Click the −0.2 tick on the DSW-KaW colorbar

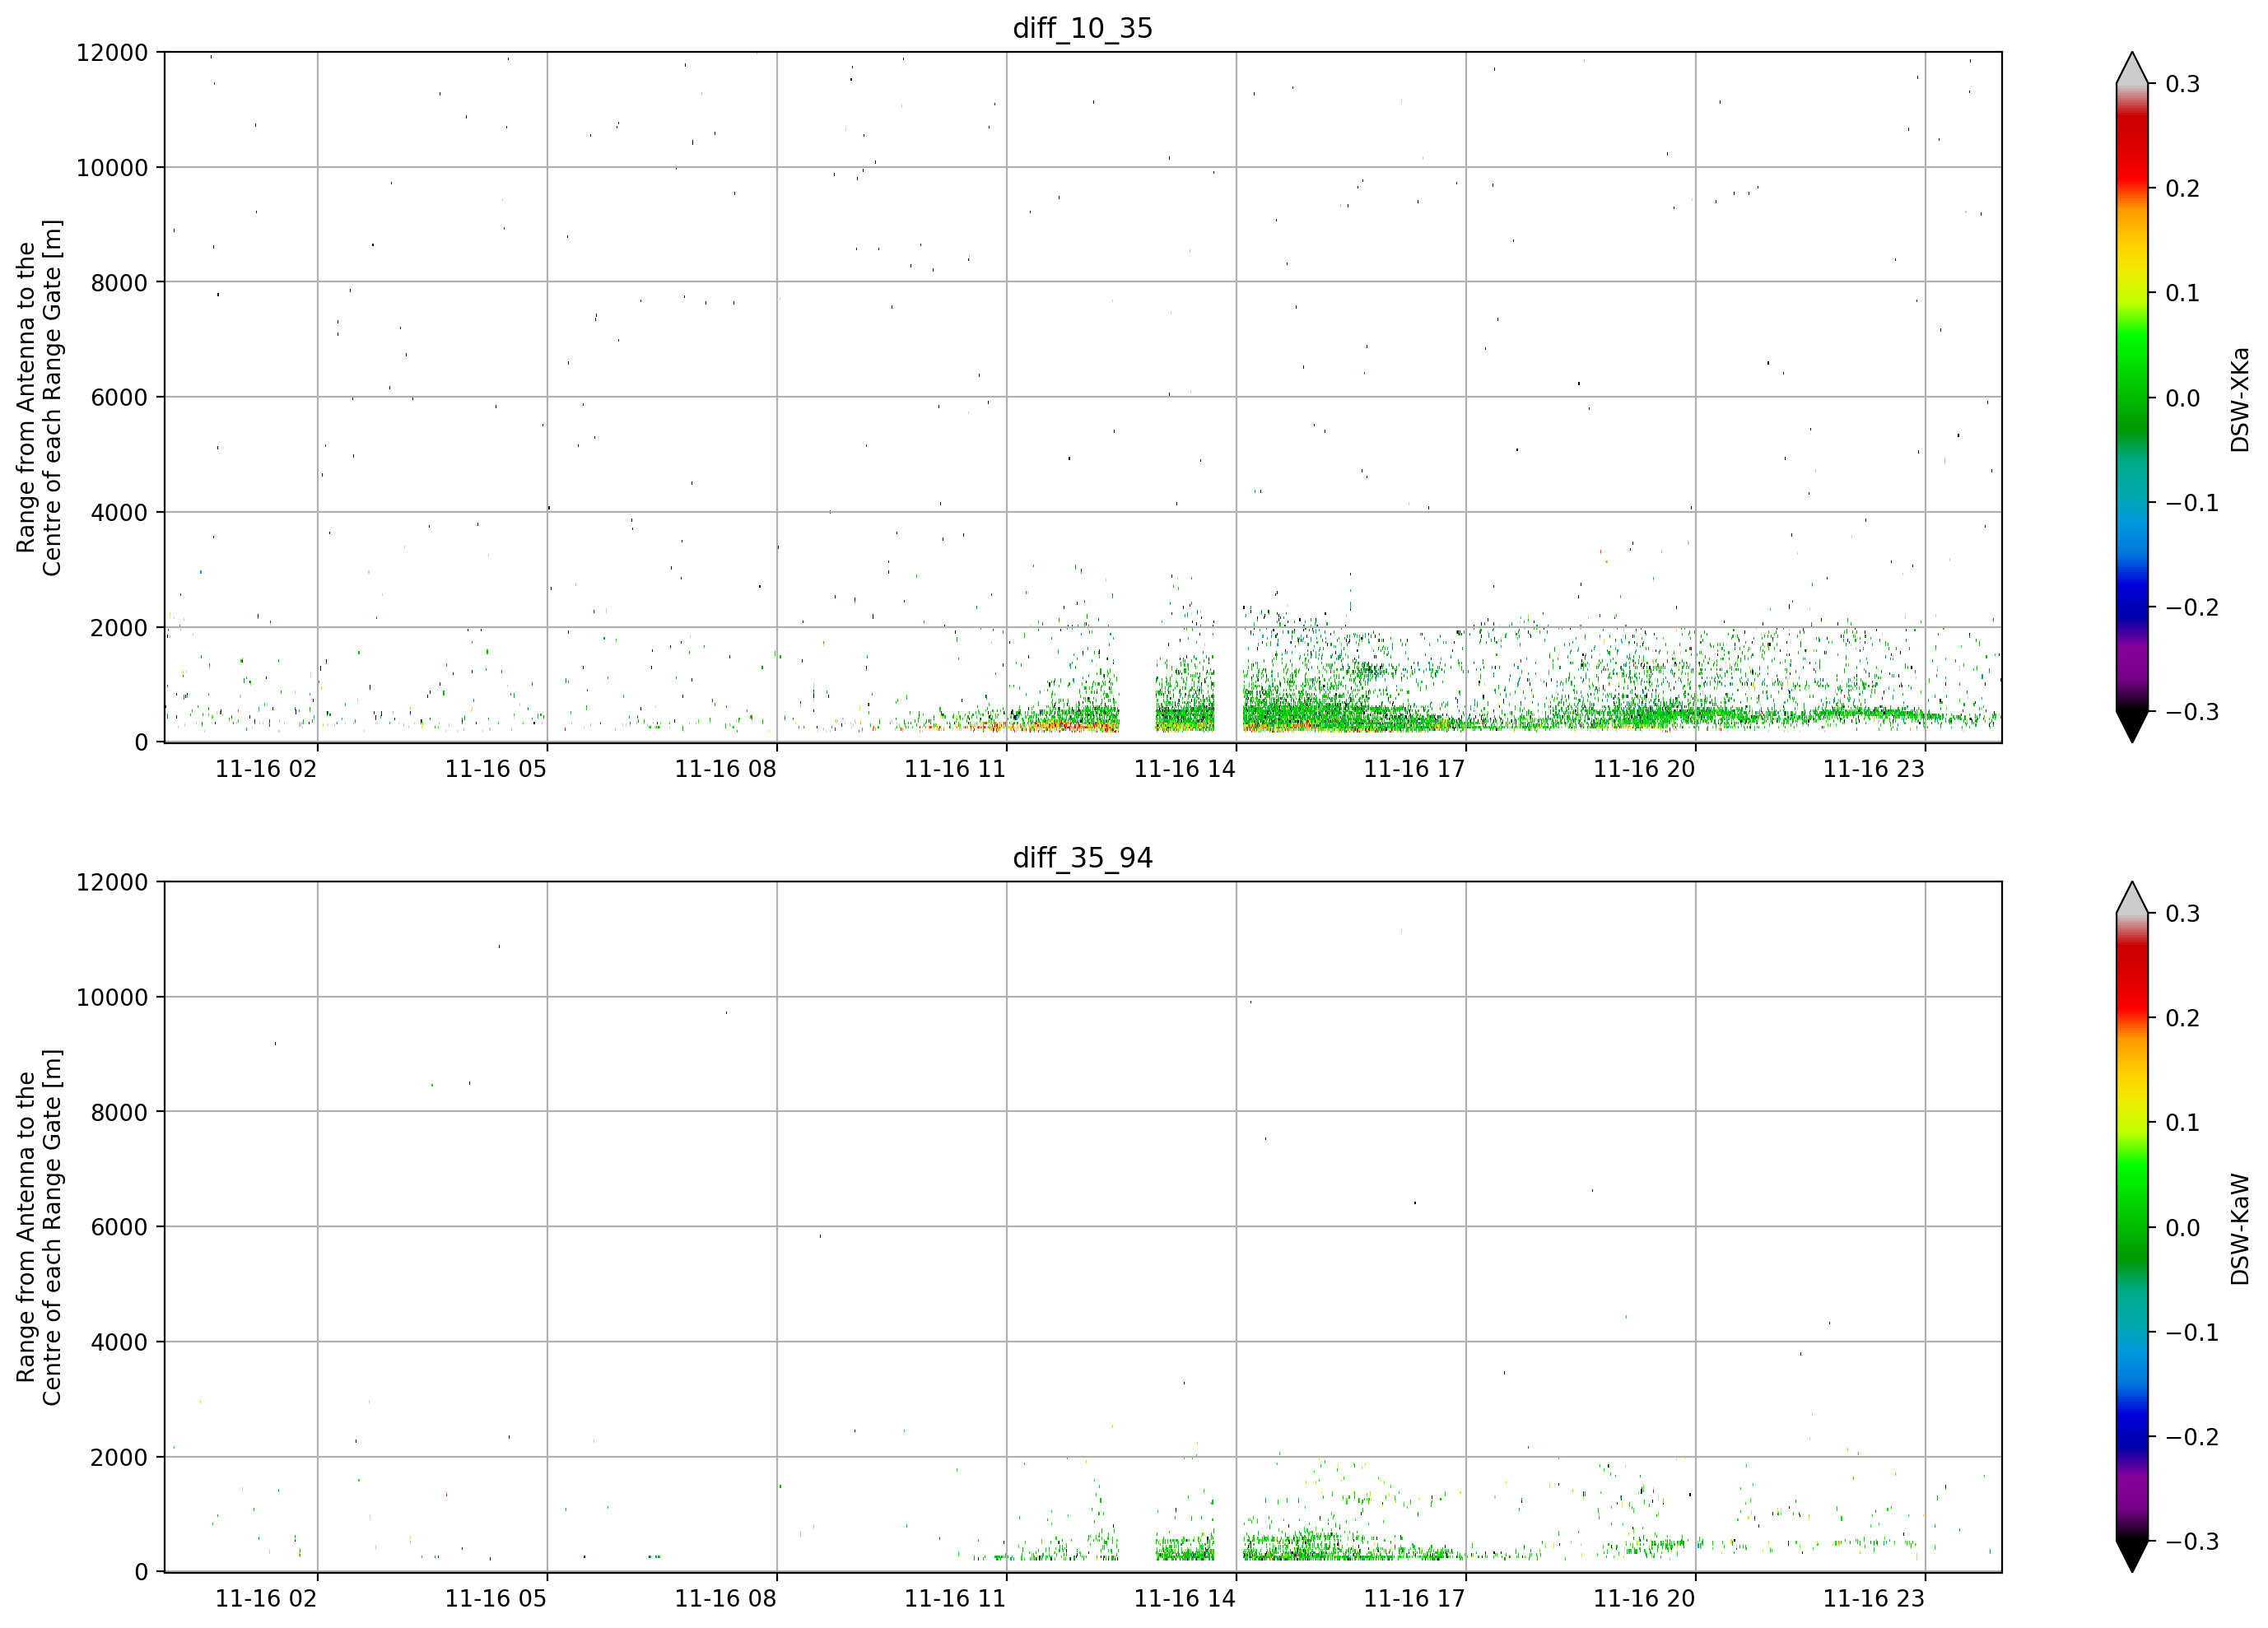(x=2192, y=1438)
